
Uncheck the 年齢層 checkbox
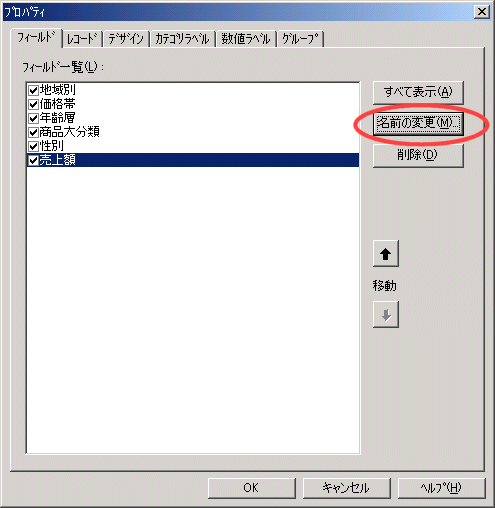[33, 118]
